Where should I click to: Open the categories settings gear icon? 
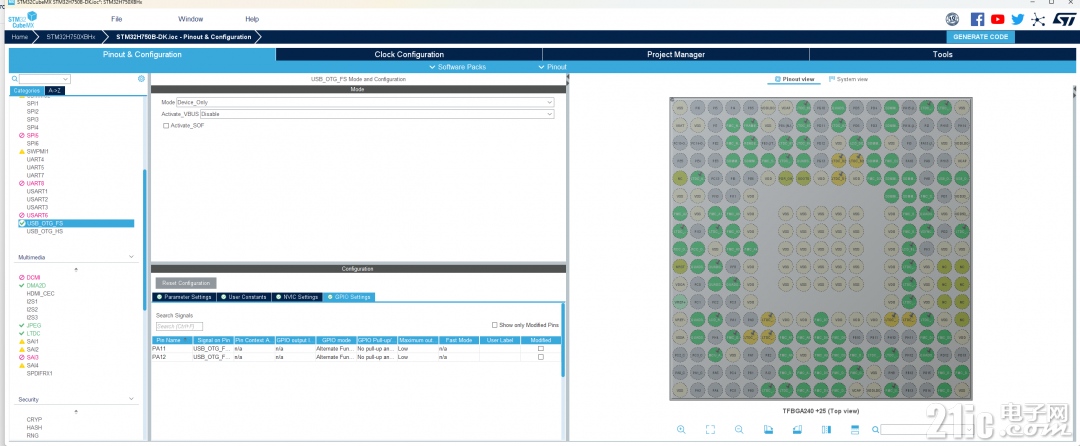point(141,78)
